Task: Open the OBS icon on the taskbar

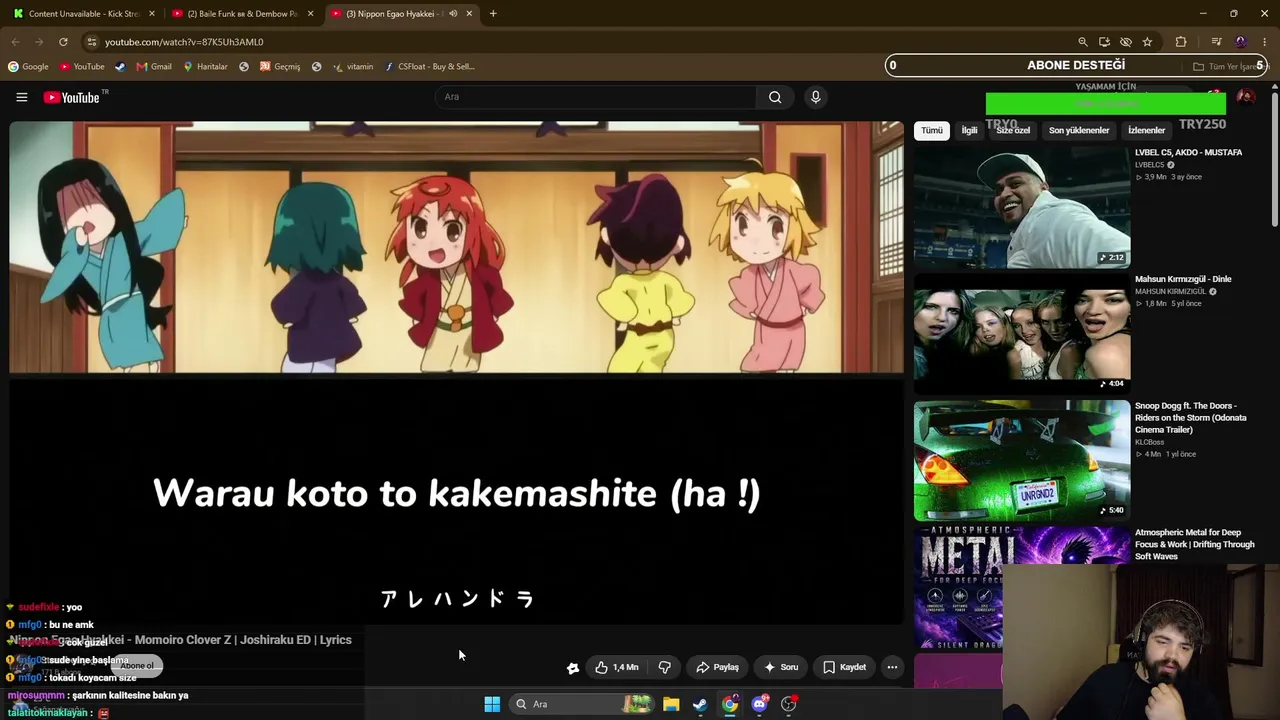Action: pos(789,704)
